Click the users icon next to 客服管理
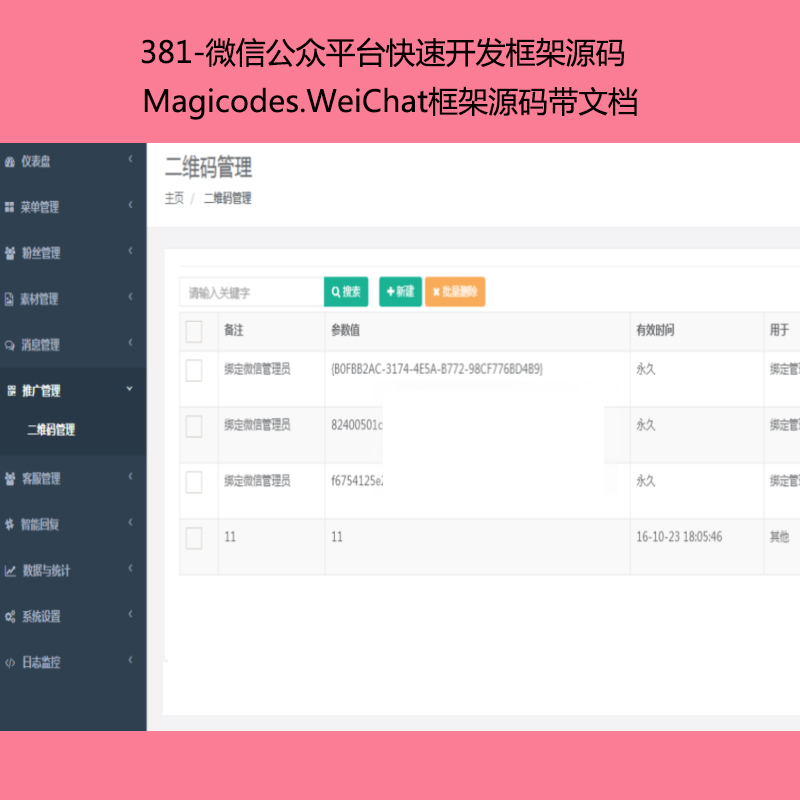Viewport: 800px width, 800px height. tap(10, 479)
